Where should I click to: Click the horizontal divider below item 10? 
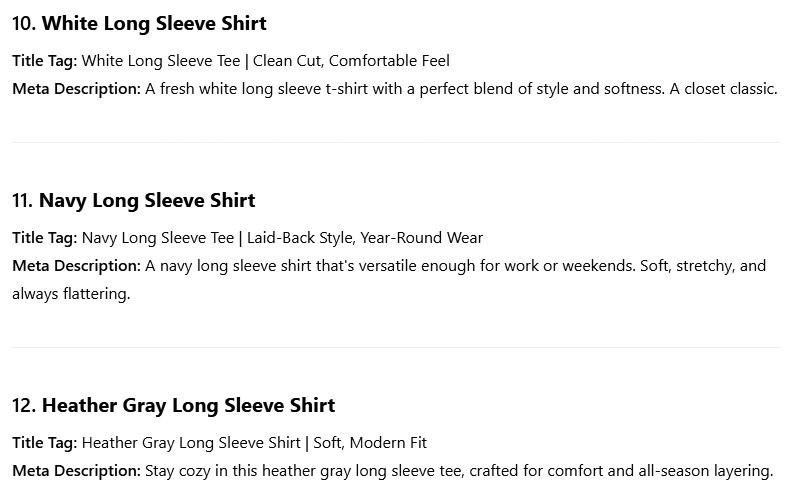coord(396,143)
